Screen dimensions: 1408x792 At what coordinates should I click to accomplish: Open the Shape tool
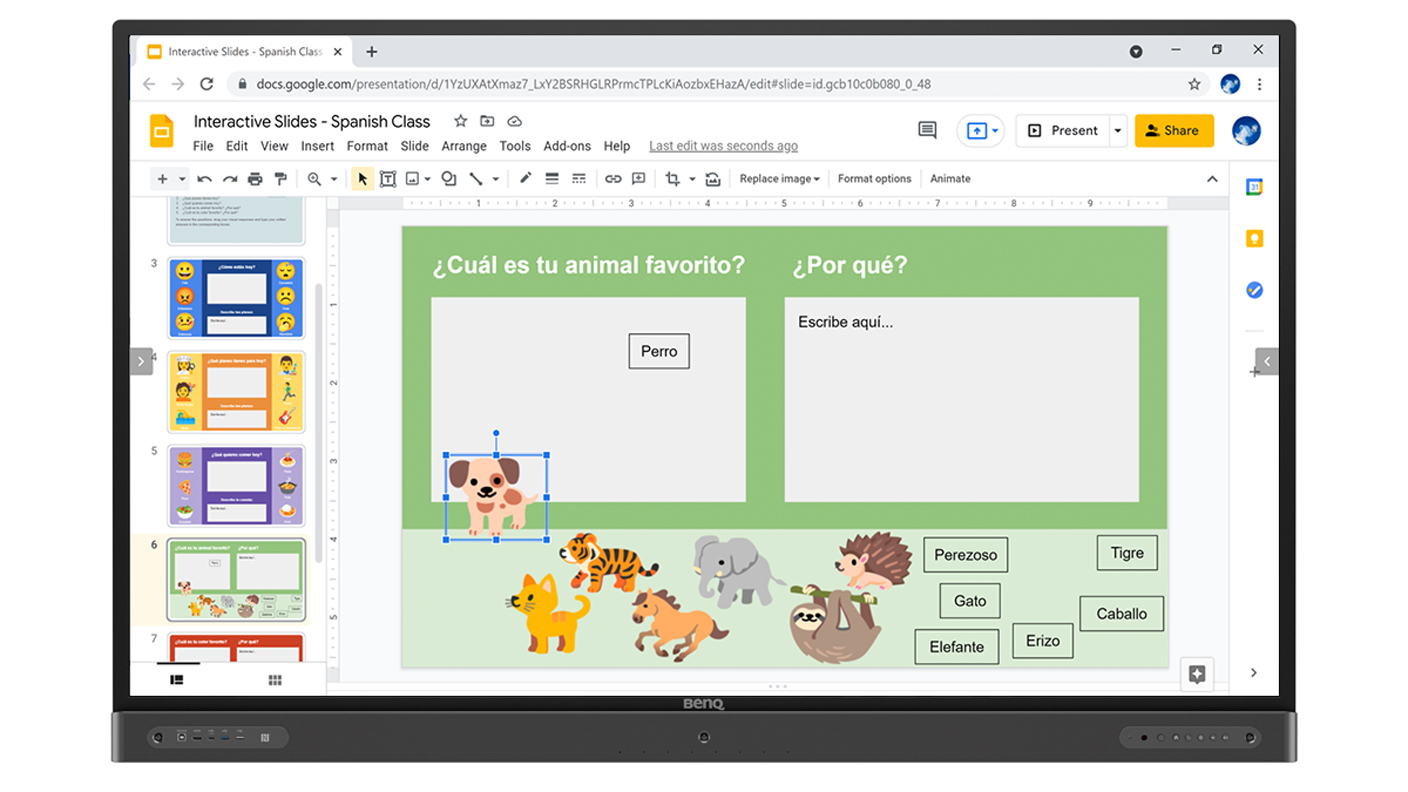click(449, 178)
